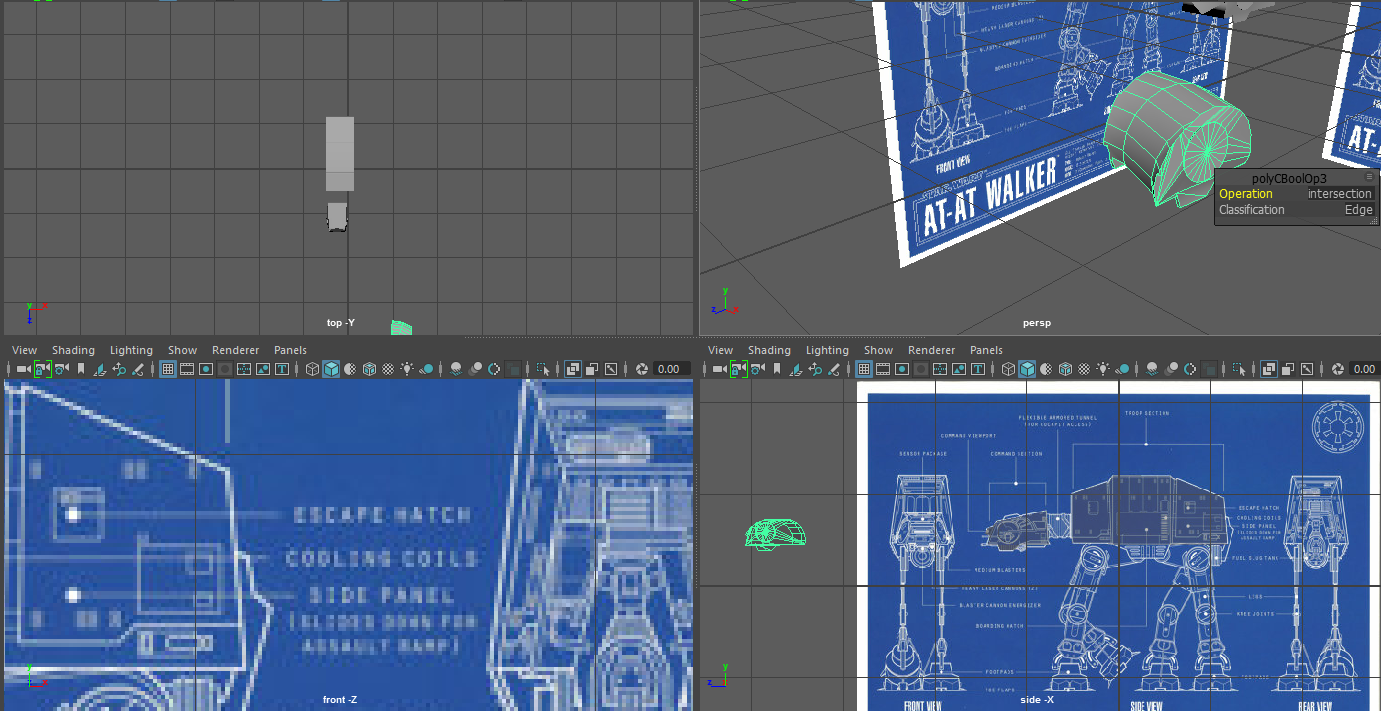
Task: Open the Show menu of the side panel
Action: (x=878, y=350)
